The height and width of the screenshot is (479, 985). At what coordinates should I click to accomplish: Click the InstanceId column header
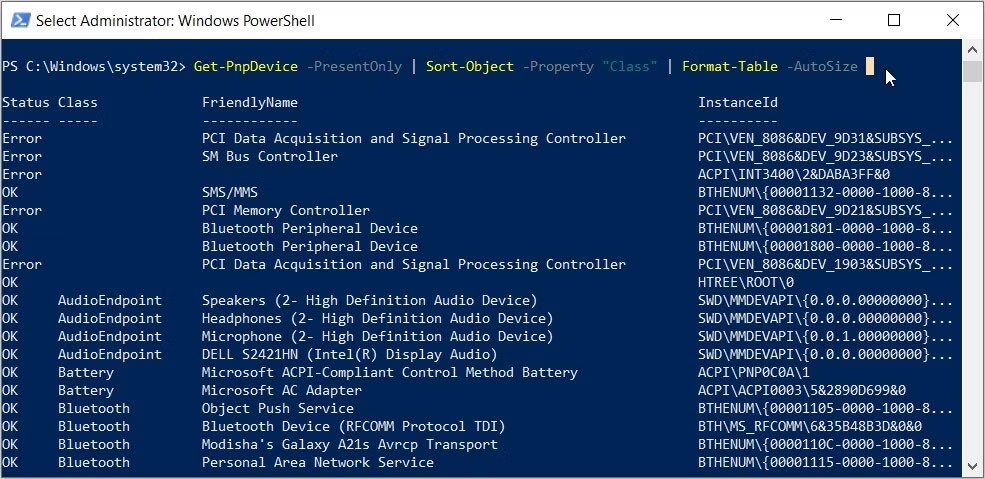[x=737, y=102]
